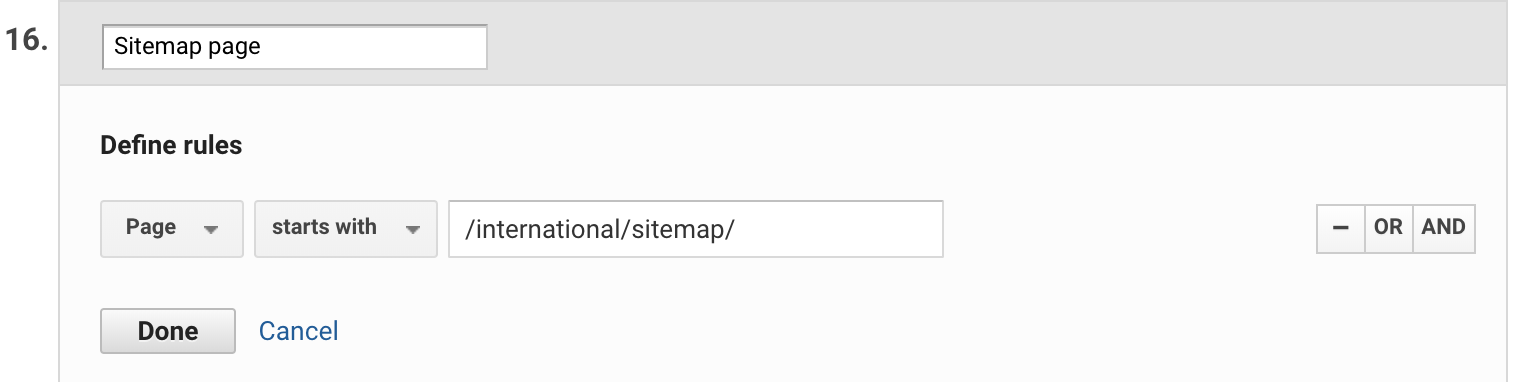Add an OR condition to the rule
Viewport: 1516px width, 388px height.
tap(1388, 228)
